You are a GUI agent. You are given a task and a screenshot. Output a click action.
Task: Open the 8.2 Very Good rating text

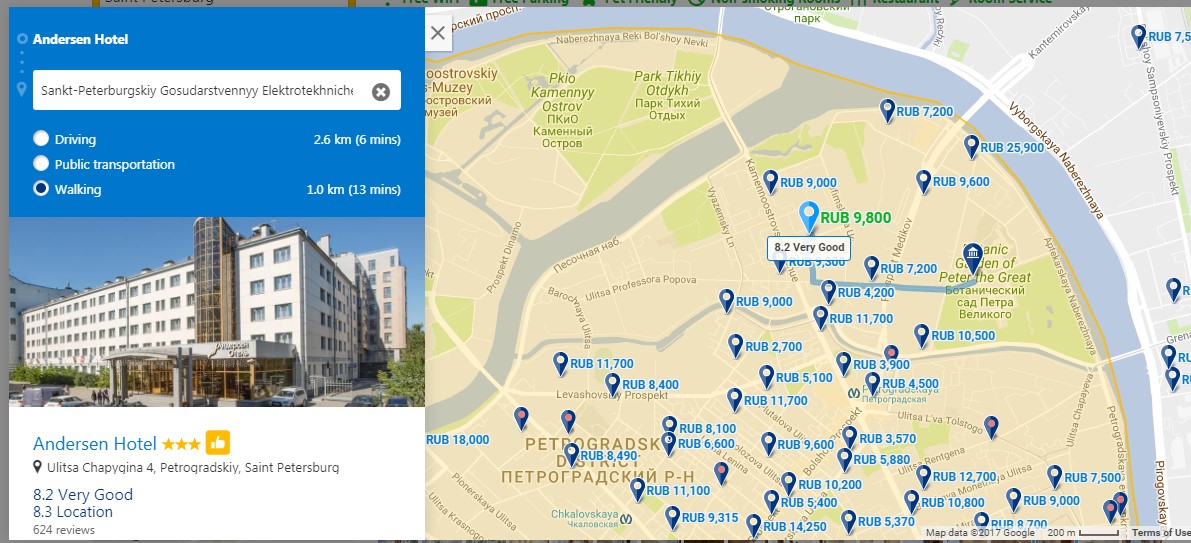click(x=83, y=494)
